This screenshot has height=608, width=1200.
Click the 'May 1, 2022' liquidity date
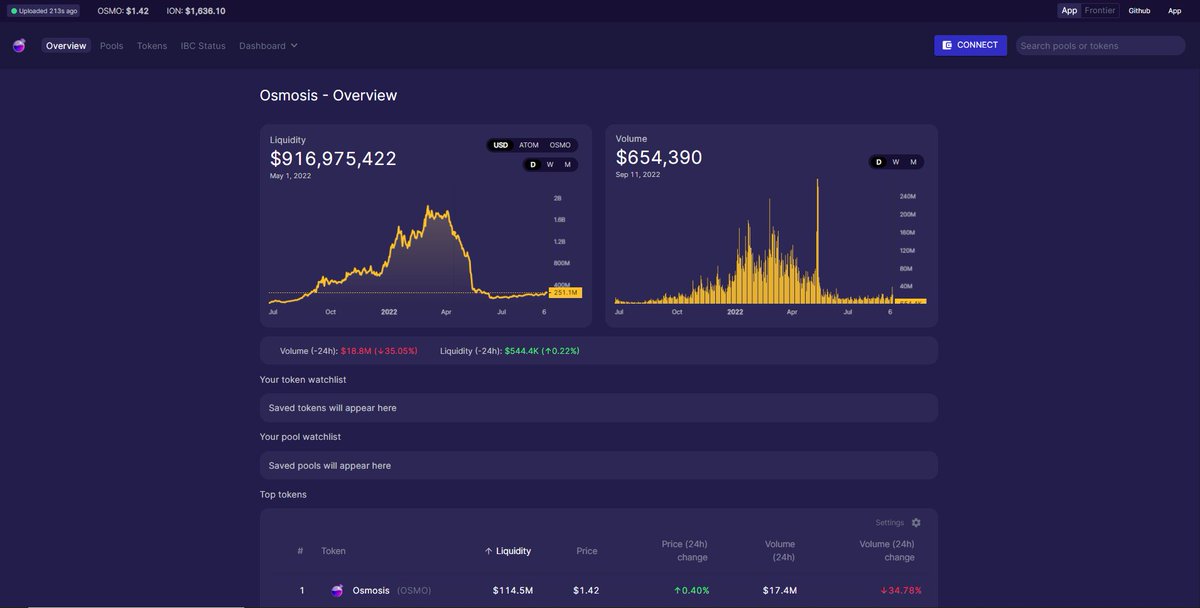290,176
